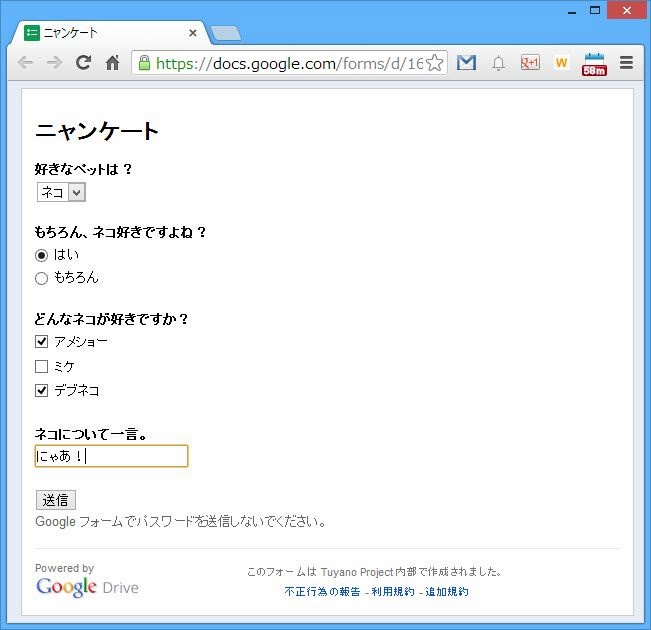Expand the 好きなペット dropdown
Image resolution: width=651 pixels, height=630 pixels.
pos(62,192)
